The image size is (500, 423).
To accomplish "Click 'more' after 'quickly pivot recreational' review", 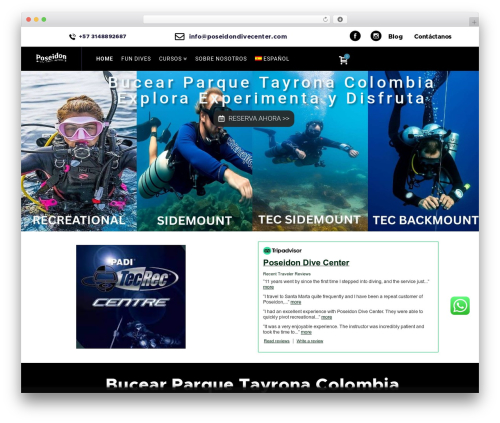I will (326, 317).
